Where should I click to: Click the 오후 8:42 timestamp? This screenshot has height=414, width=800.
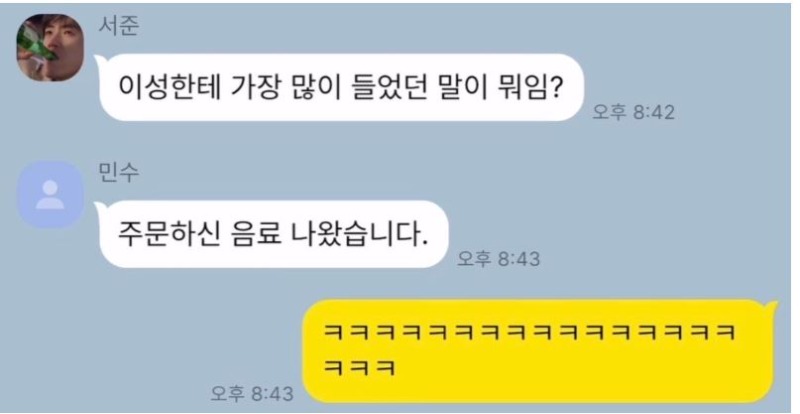[x=633, y=112]
